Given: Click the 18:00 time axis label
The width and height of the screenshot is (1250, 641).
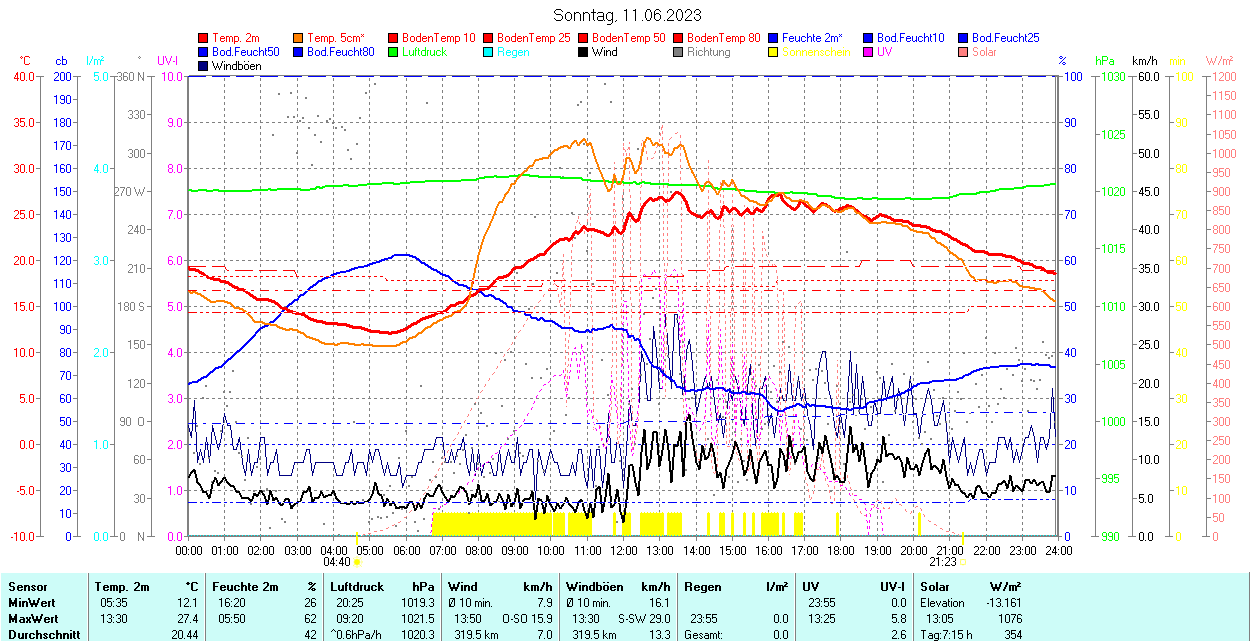Looking at the screenshot, I should point(841,550).
